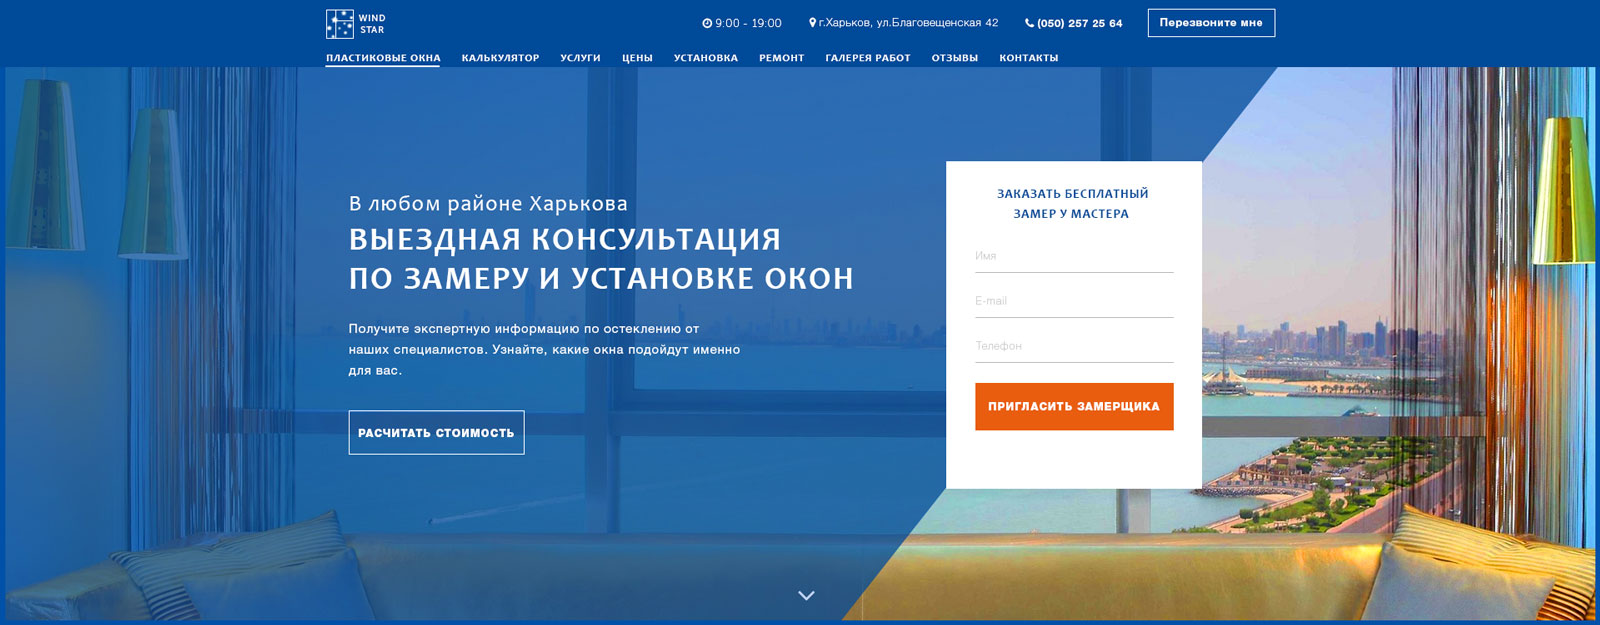Click the scroll-down chevron at the bottom of the banner

(806, 595)
